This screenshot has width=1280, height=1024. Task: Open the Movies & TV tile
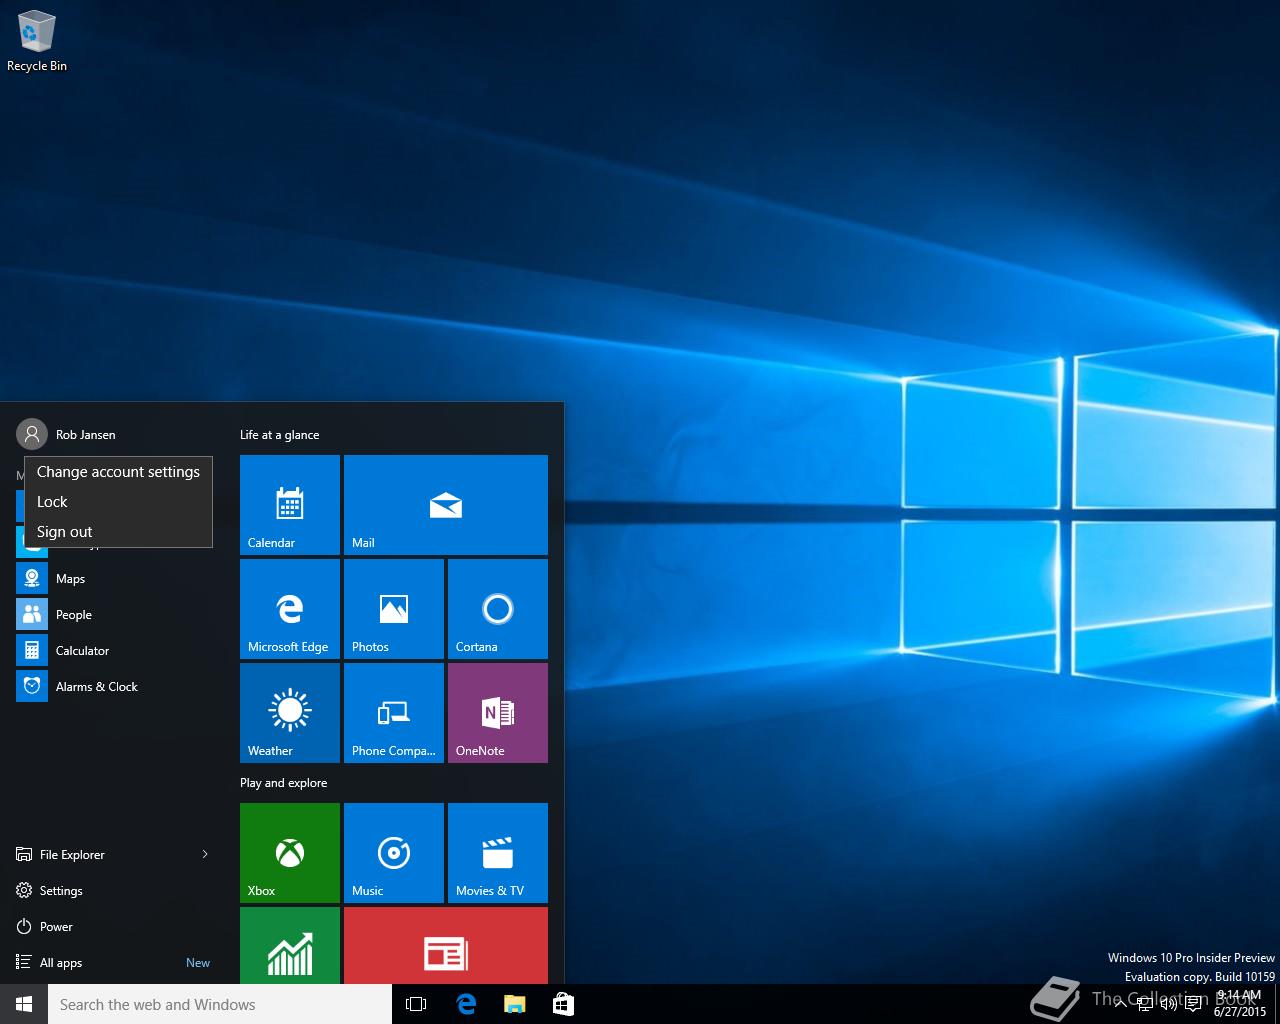click(x=498, y=853)
